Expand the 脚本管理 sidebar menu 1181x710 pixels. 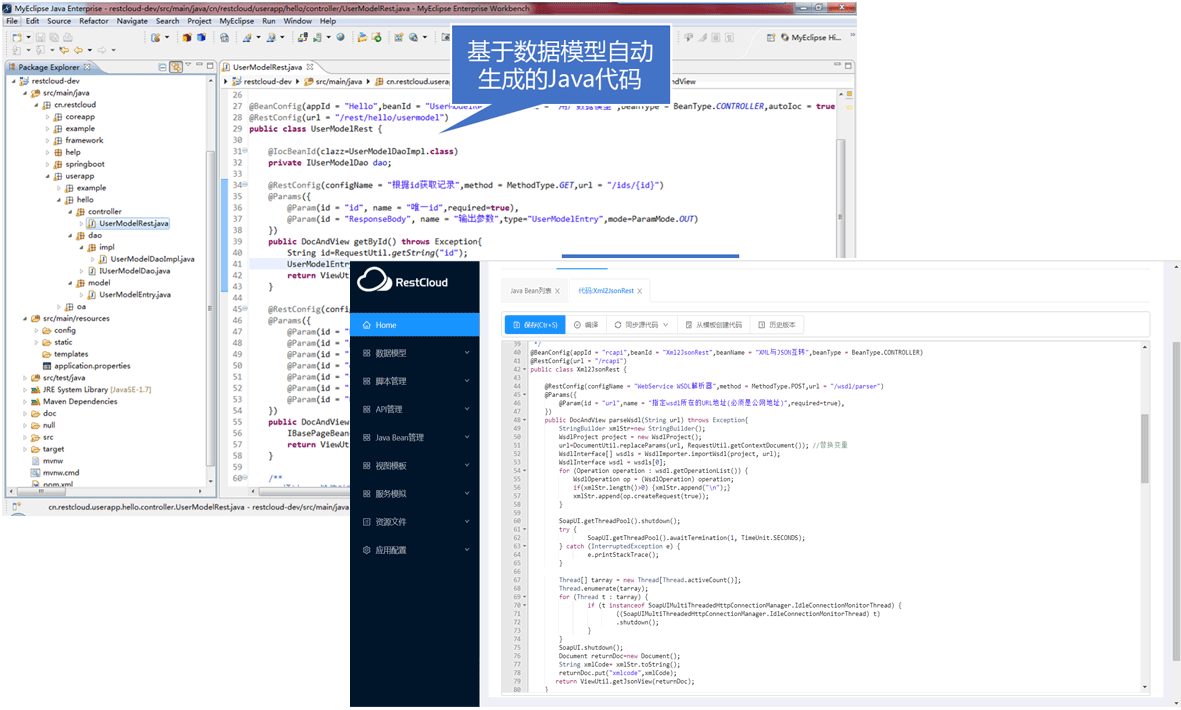point(414,381)
